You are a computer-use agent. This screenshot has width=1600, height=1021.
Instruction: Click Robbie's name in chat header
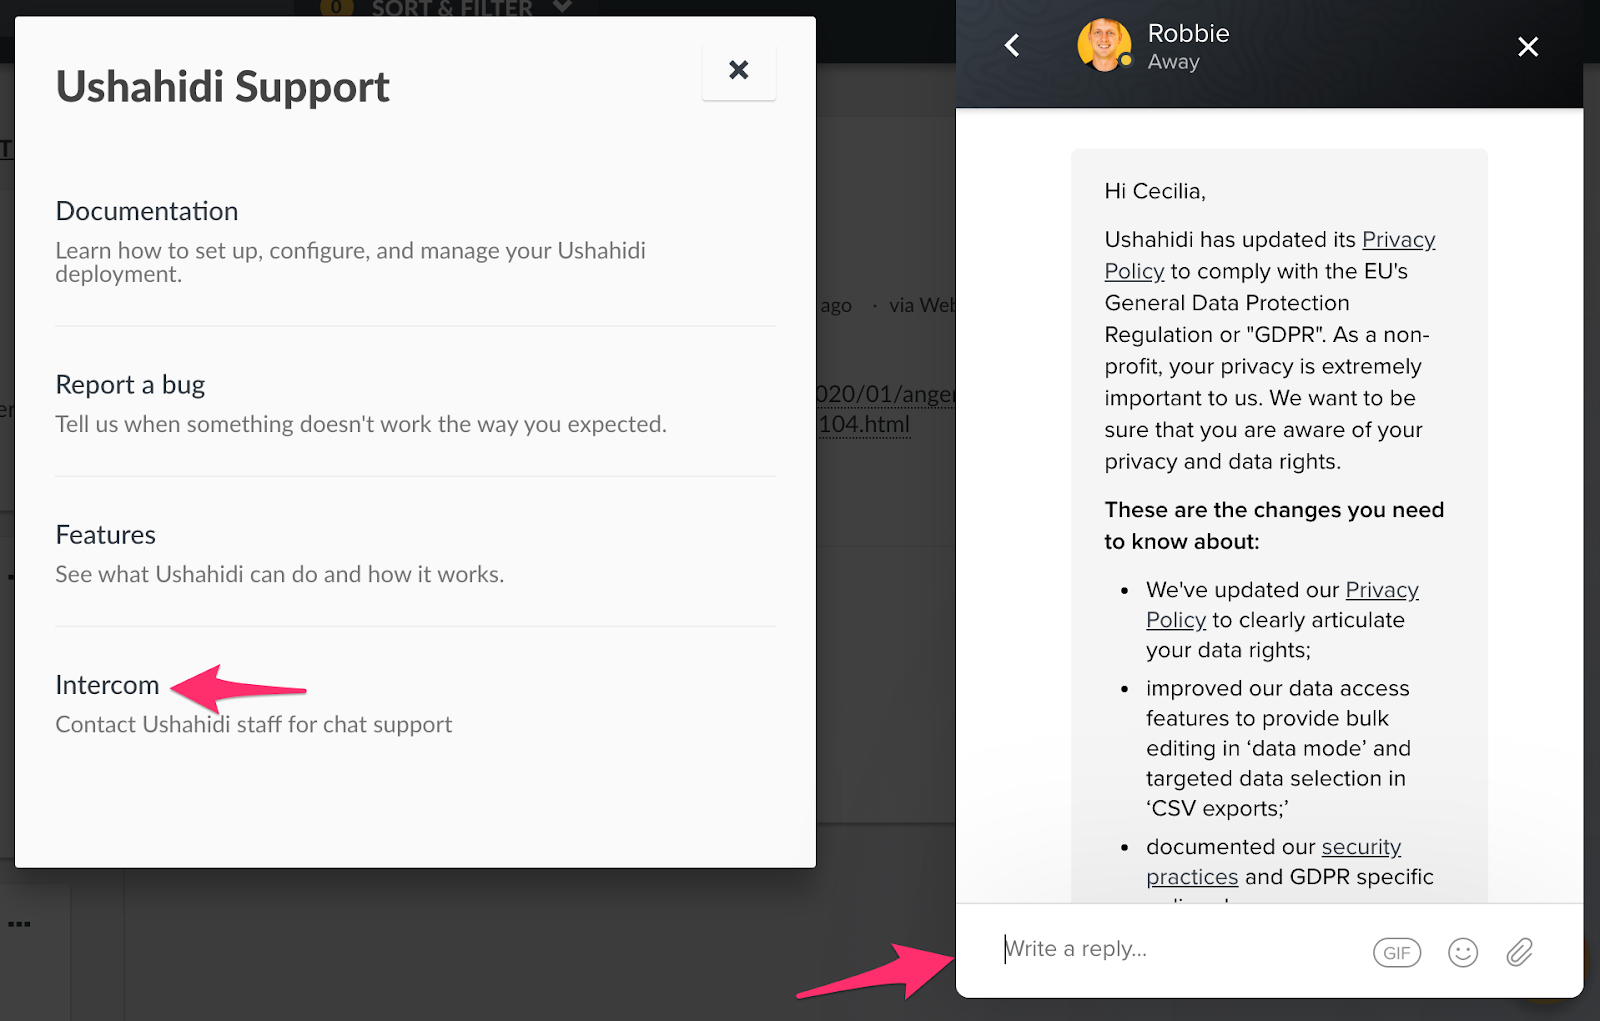(1188, 33)
